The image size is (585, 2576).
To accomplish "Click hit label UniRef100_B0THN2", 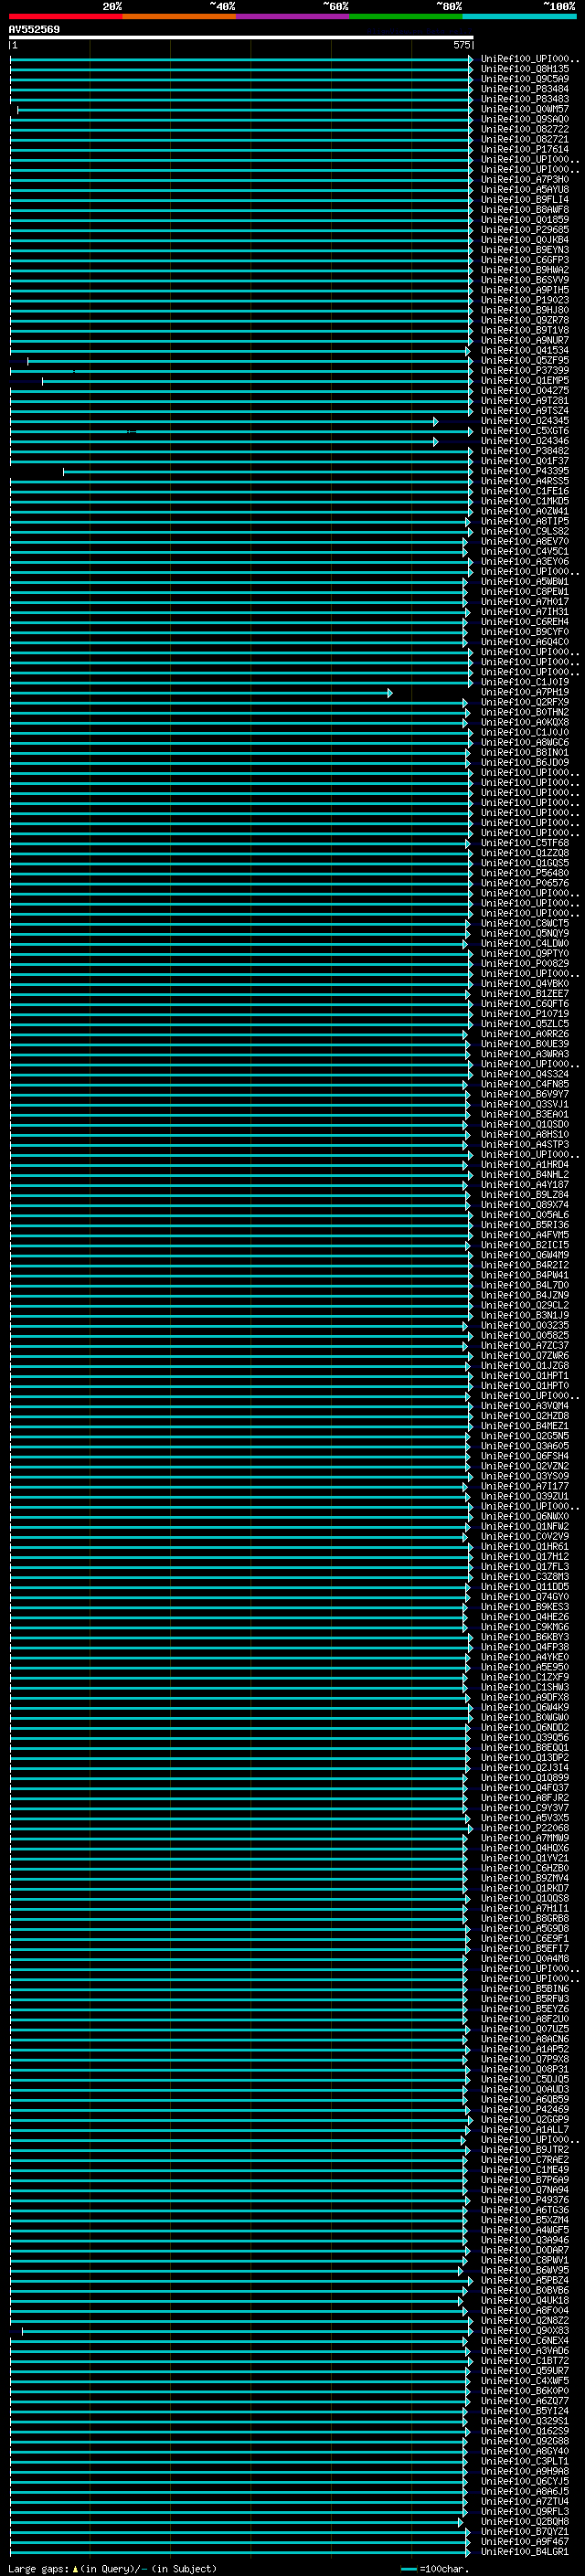I will tap(525, 713).
